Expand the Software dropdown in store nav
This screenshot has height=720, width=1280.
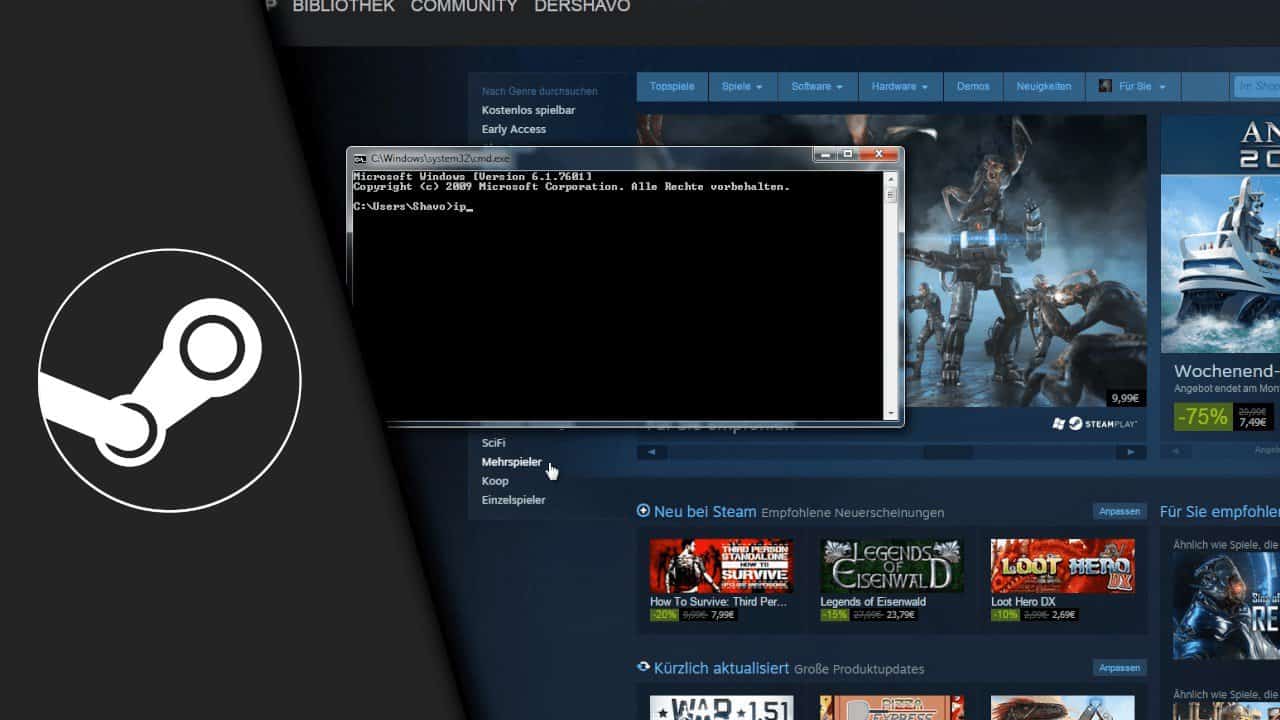(817, 86)
